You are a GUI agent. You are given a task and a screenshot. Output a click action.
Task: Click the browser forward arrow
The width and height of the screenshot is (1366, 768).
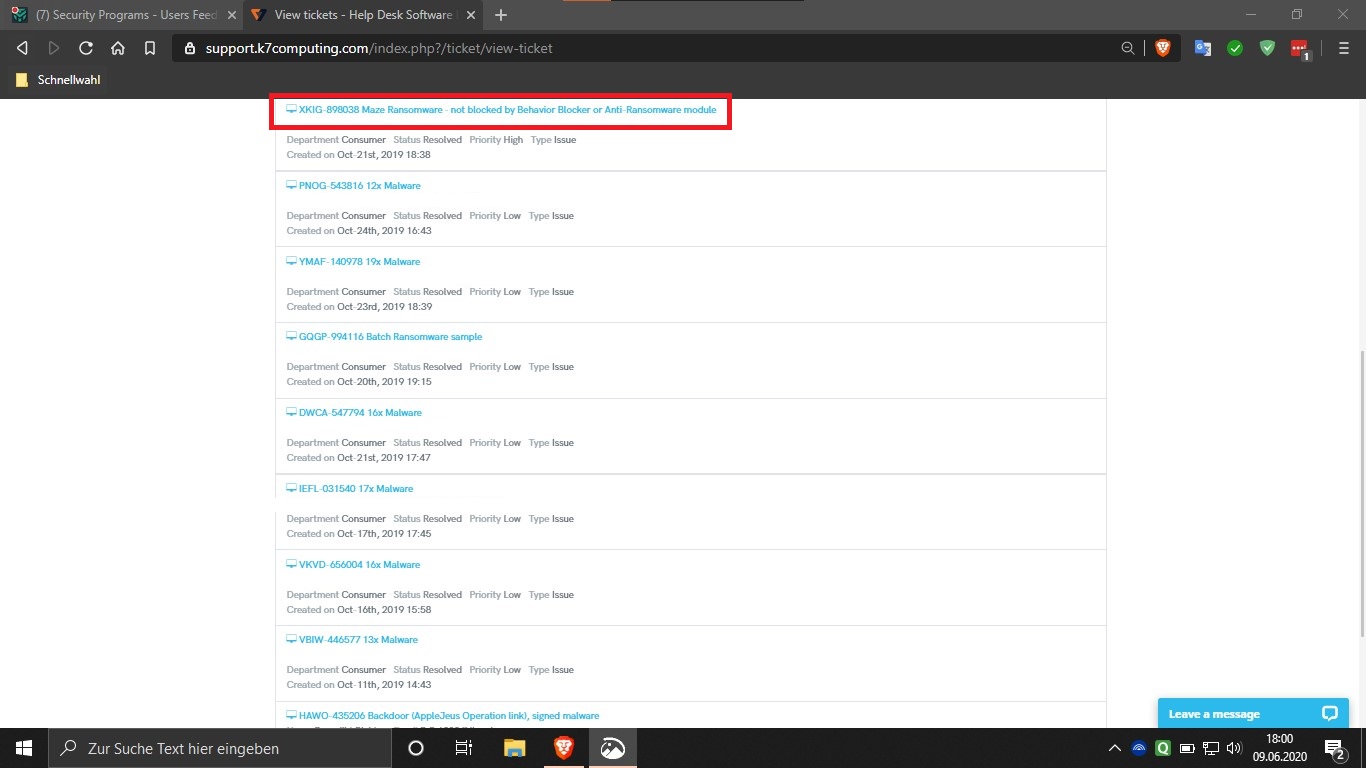(x=54, y=48)
